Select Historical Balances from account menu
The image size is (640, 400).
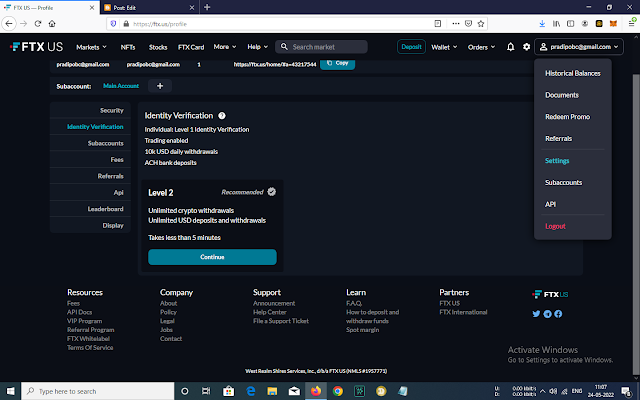(573, 73)
